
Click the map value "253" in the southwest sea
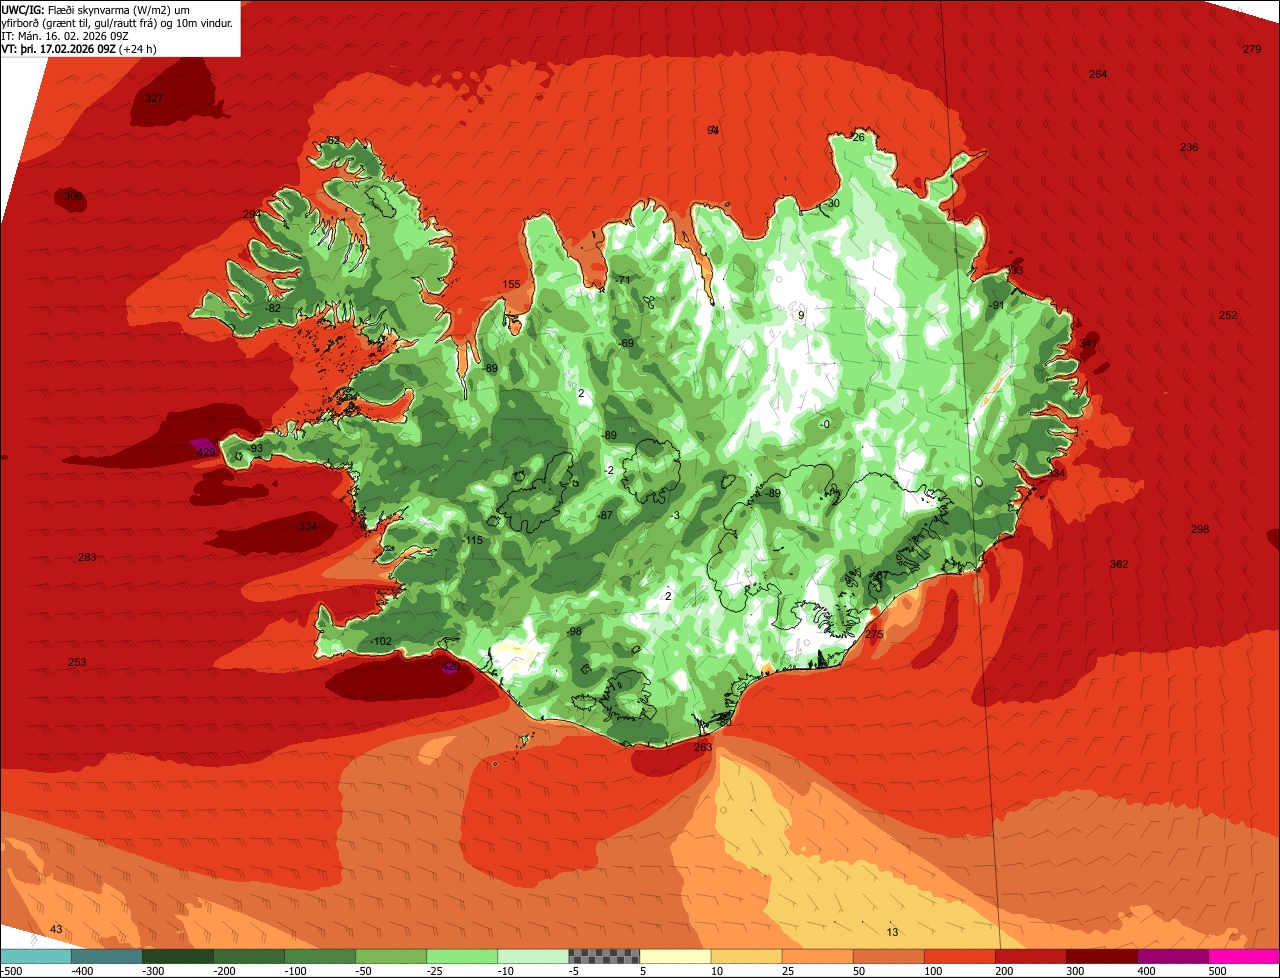(x=77, y=662)
